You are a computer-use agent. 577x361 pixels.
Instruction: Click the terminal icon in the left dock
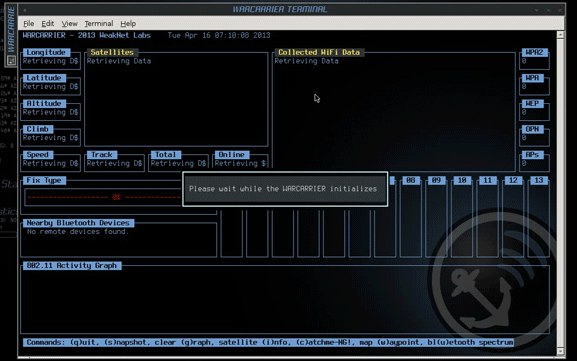[x=11, y=60]
